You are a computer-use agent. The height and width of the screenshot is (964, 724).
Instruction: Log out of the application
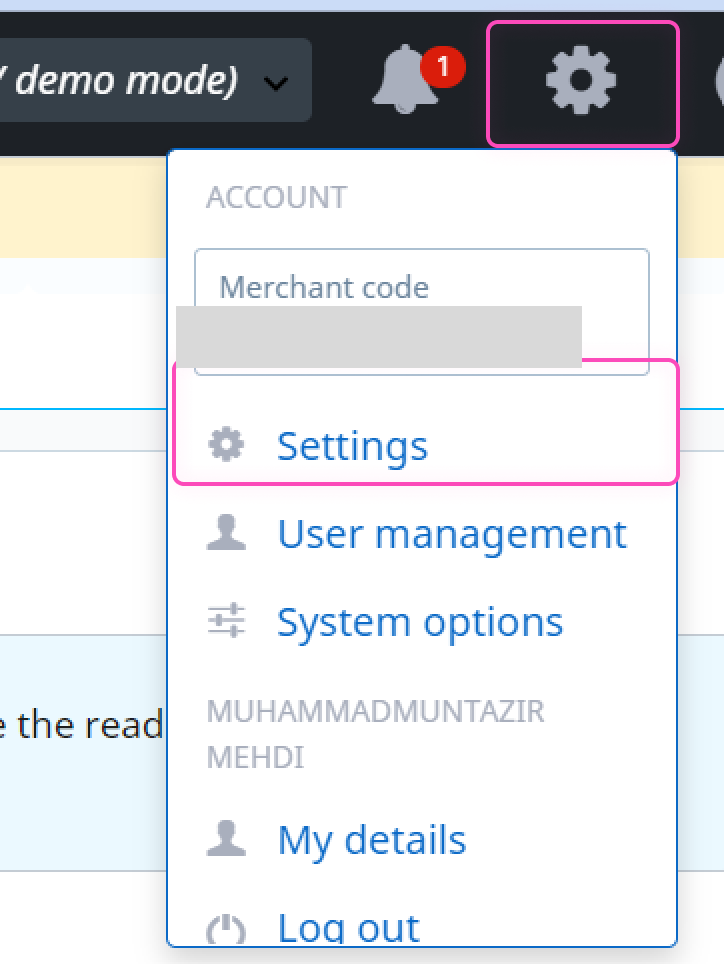click(348, 925)
